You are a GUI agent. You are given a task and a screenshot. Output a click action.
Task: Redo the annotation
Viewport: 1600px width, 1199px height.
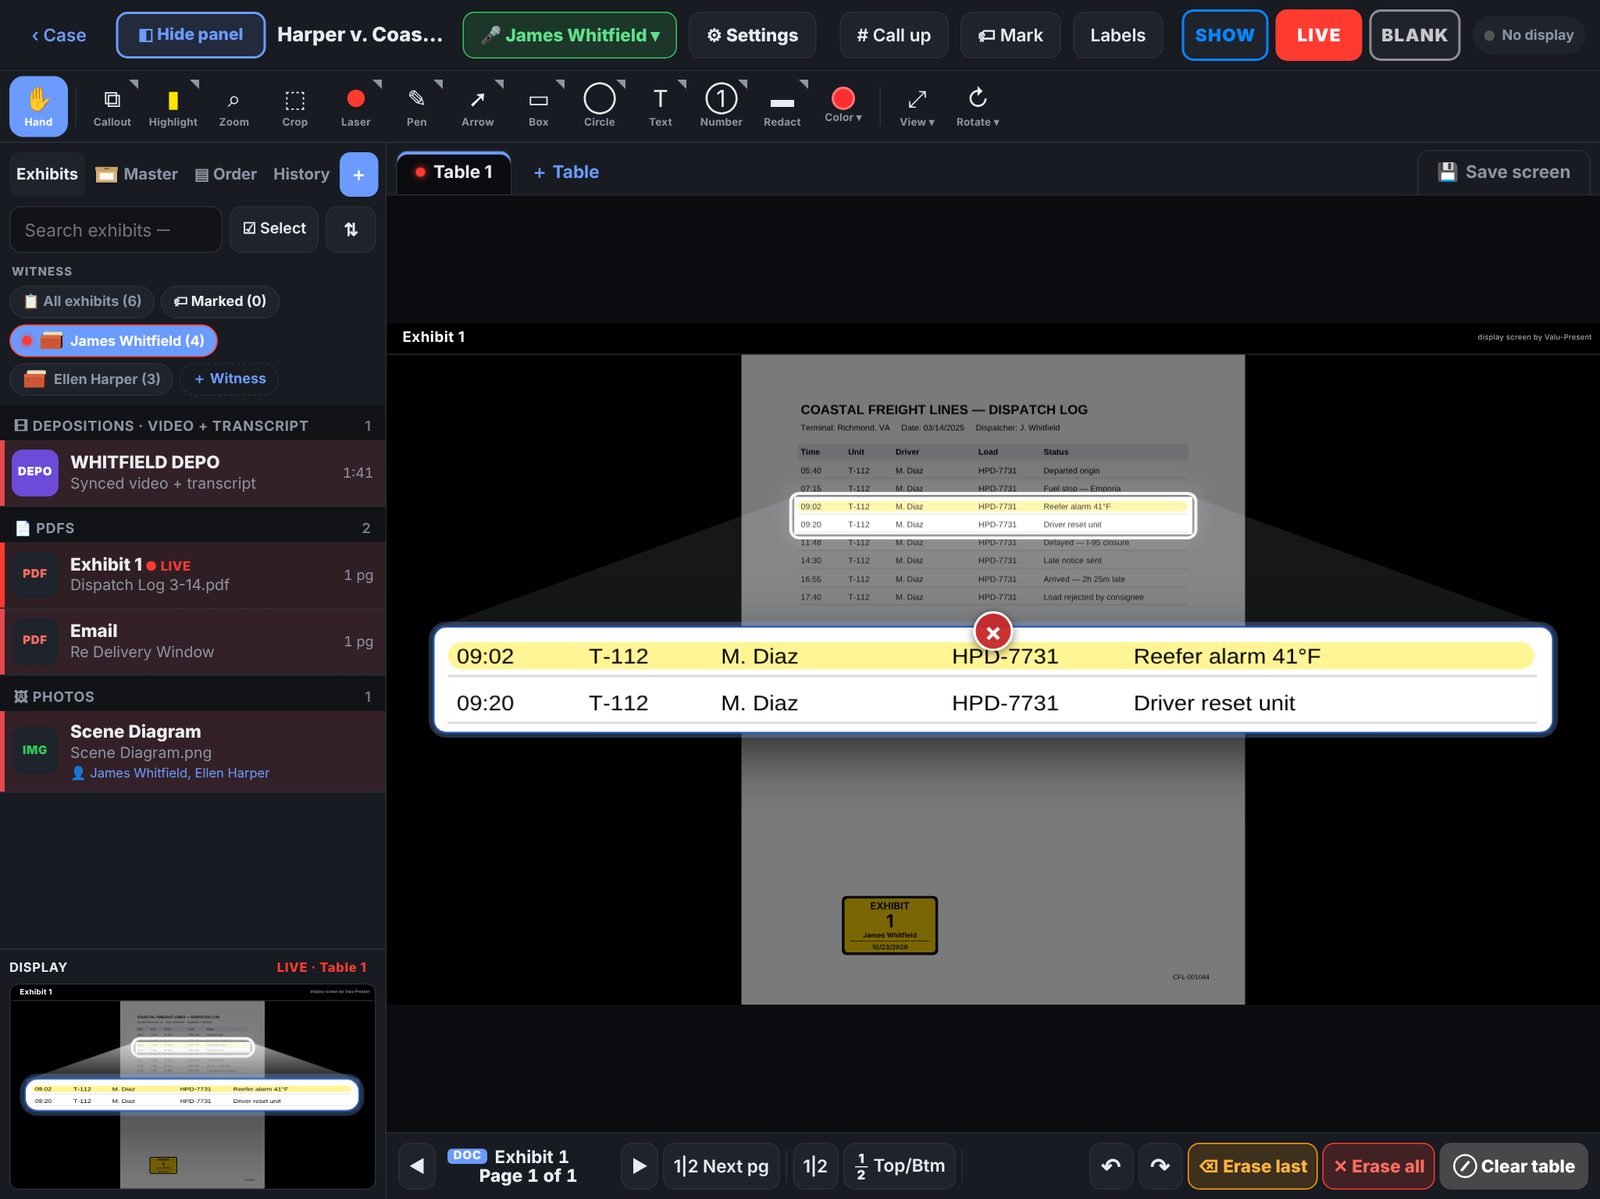pos(1160,1166)
